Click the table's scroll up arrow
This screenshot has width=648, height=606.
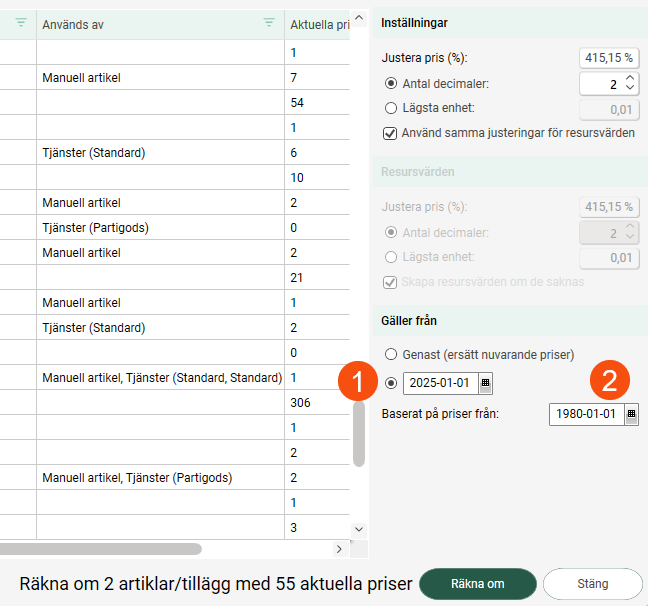pos(359,18)
